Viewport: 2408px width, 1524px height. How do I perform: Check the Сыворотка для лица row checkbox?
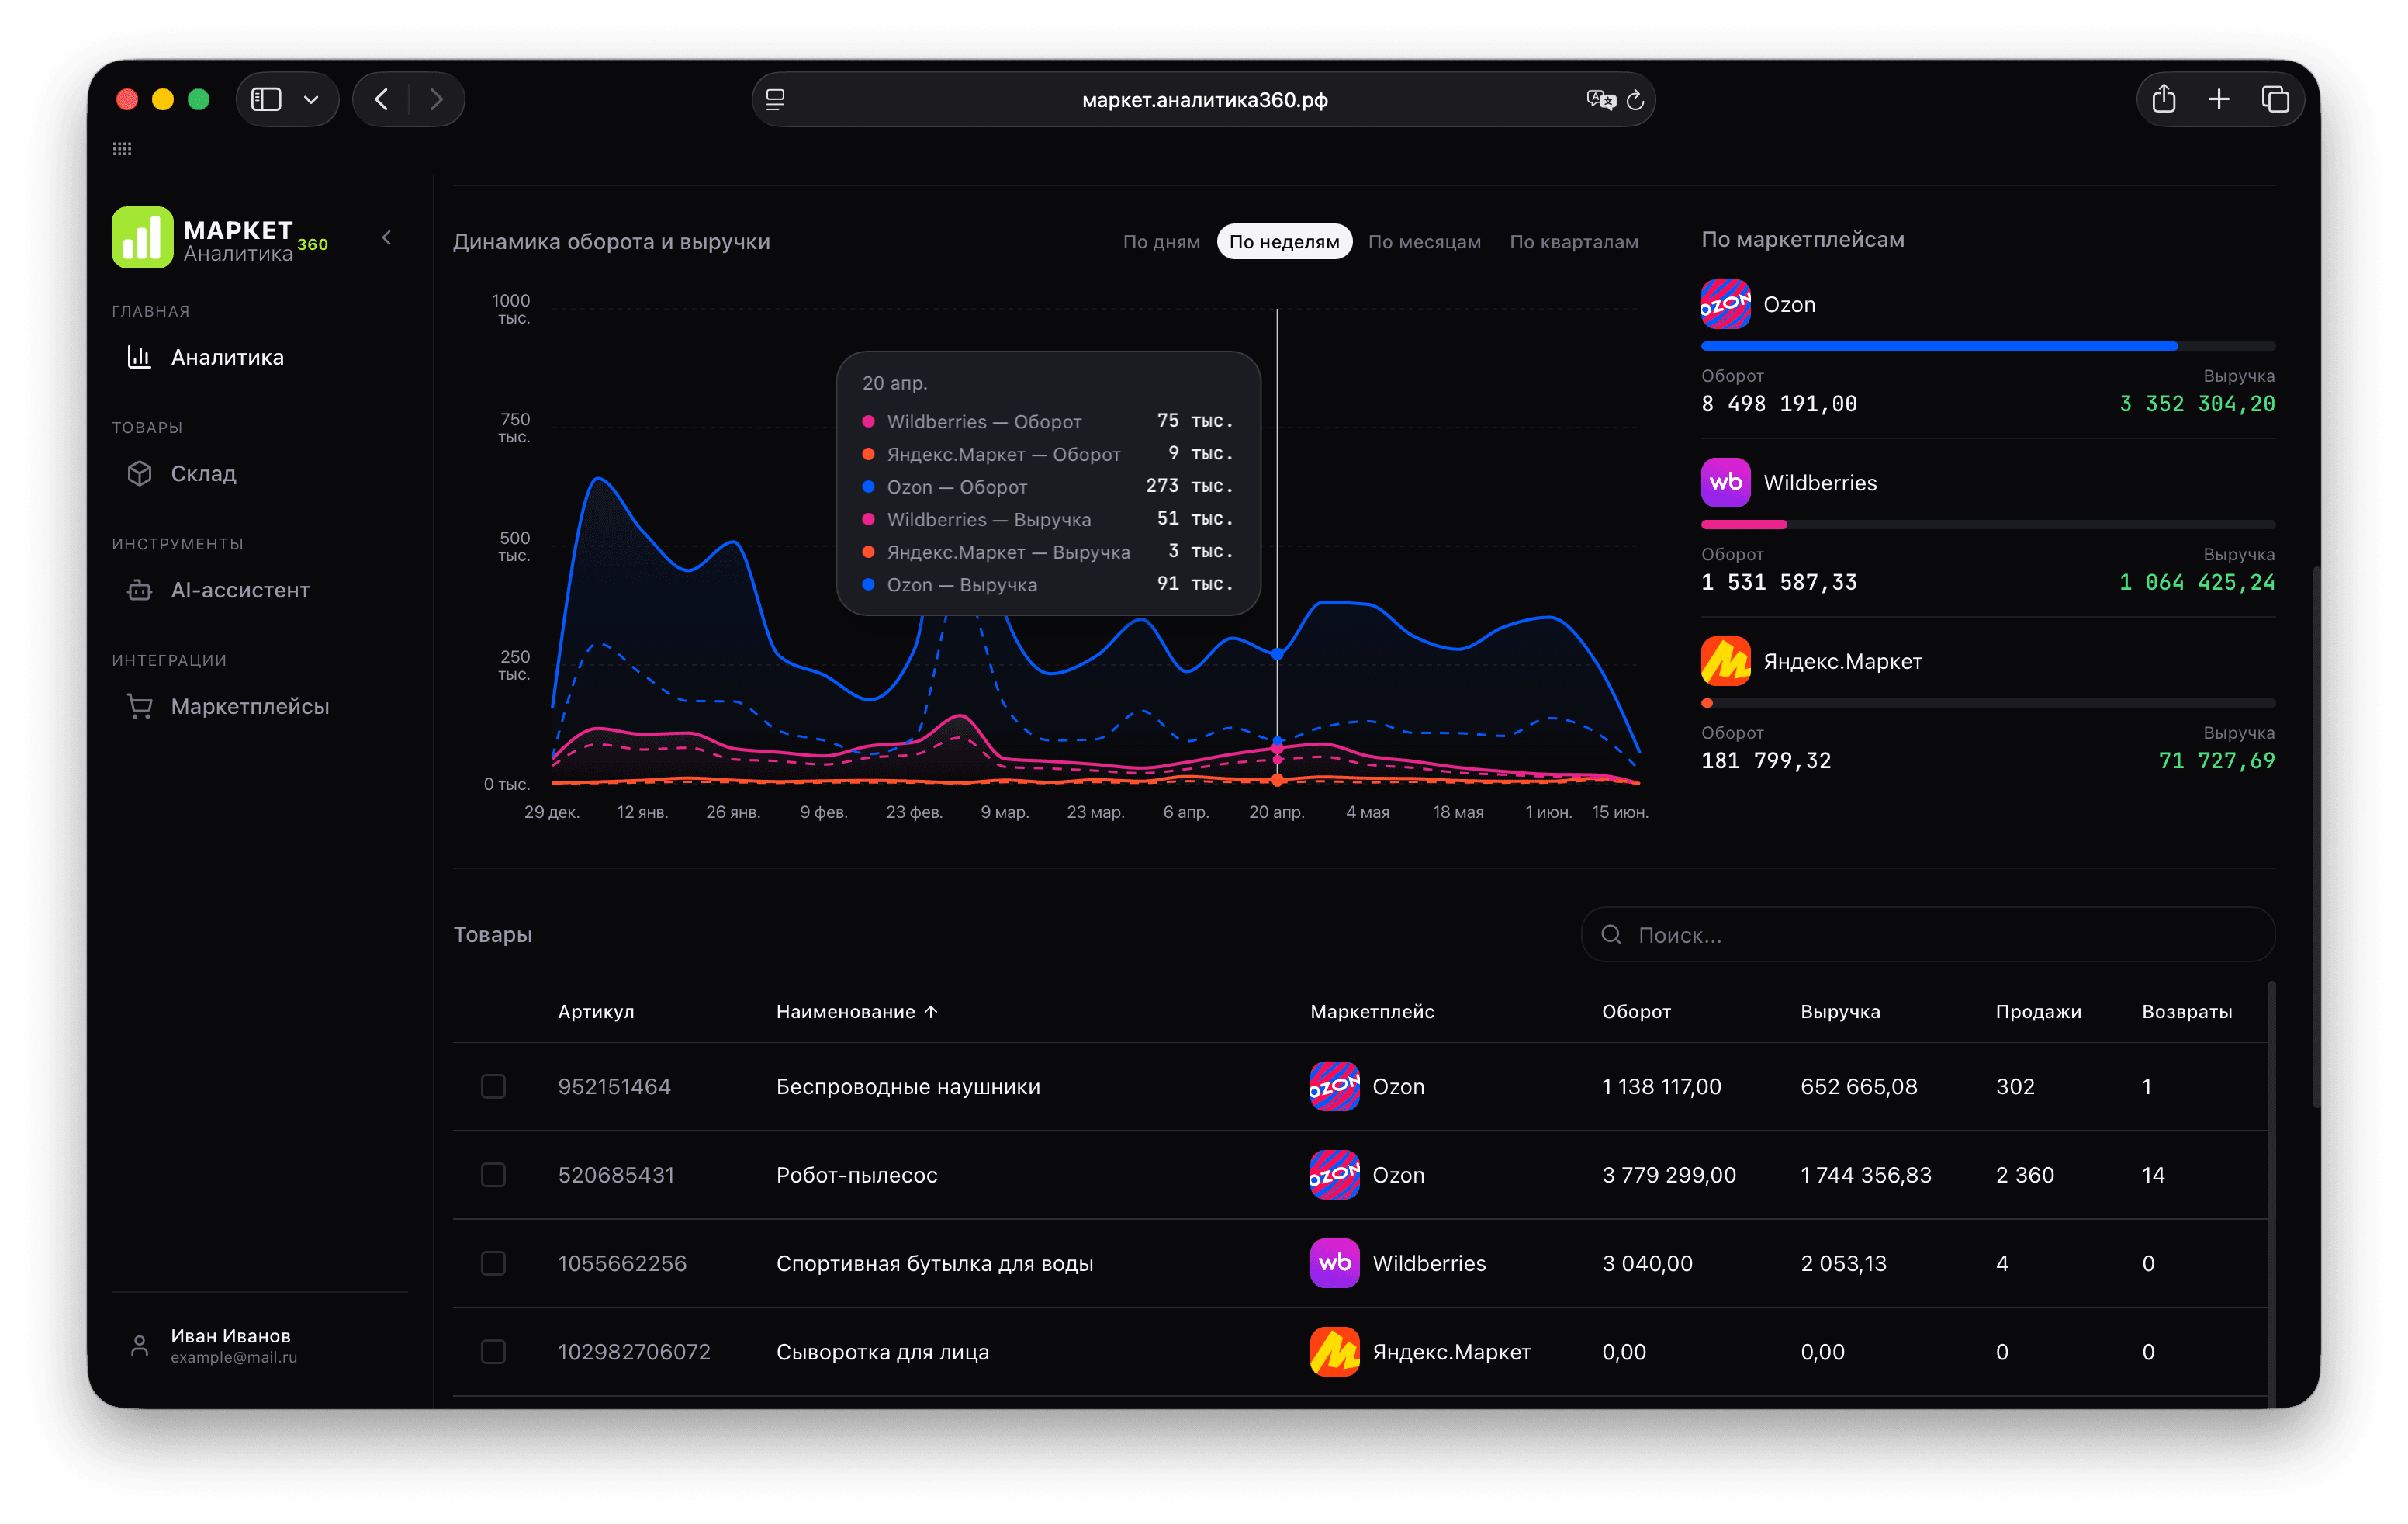click(x=493, y=1352)
